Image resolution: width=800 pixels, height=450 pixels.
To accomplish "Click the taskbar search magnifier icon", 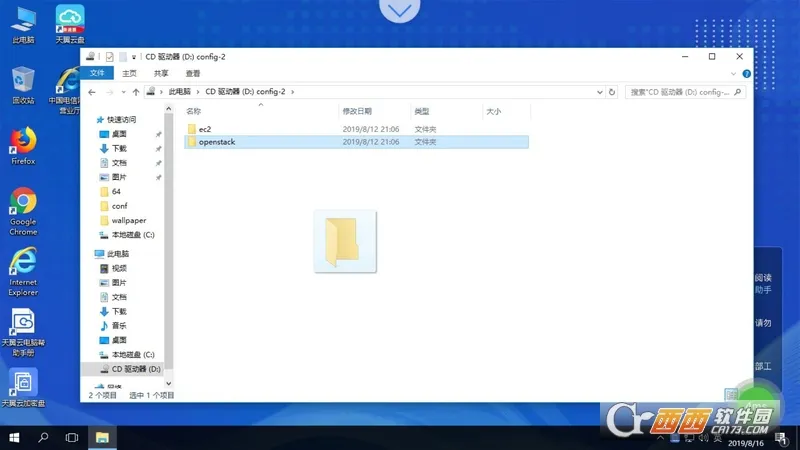I will coord(44,438).
